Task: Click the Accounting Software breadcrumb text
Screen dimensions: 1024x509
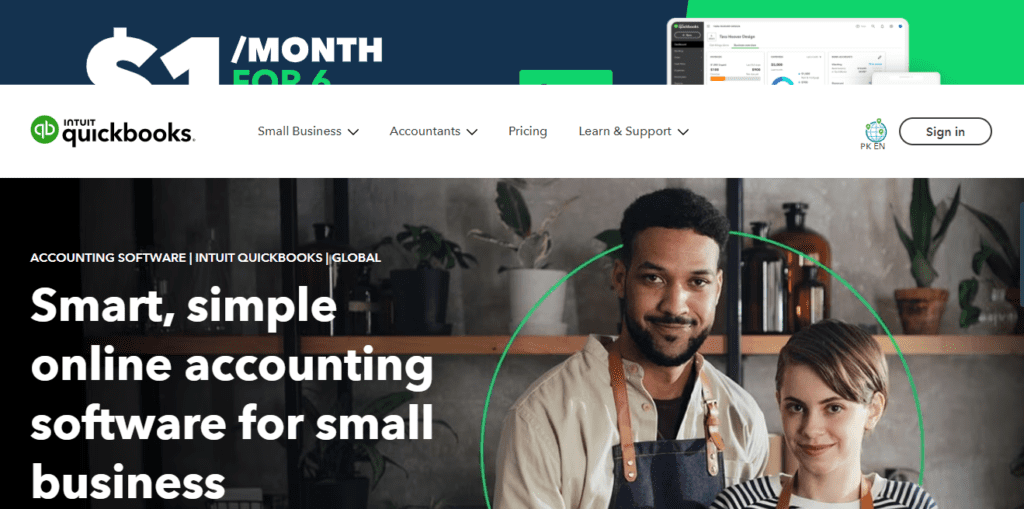Action: tap(108, 257)
